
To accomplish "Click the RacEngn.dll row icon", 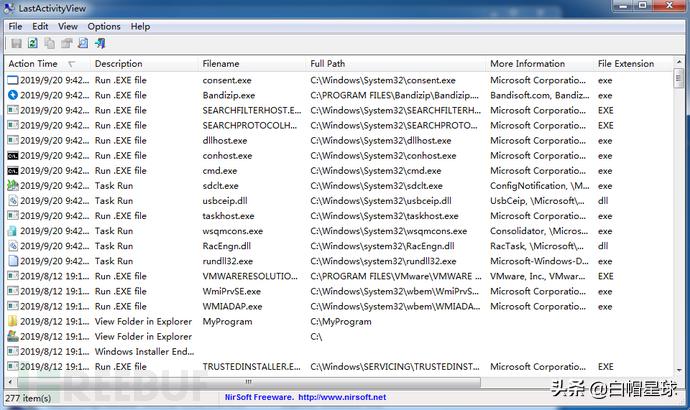I will pos(13,246).
